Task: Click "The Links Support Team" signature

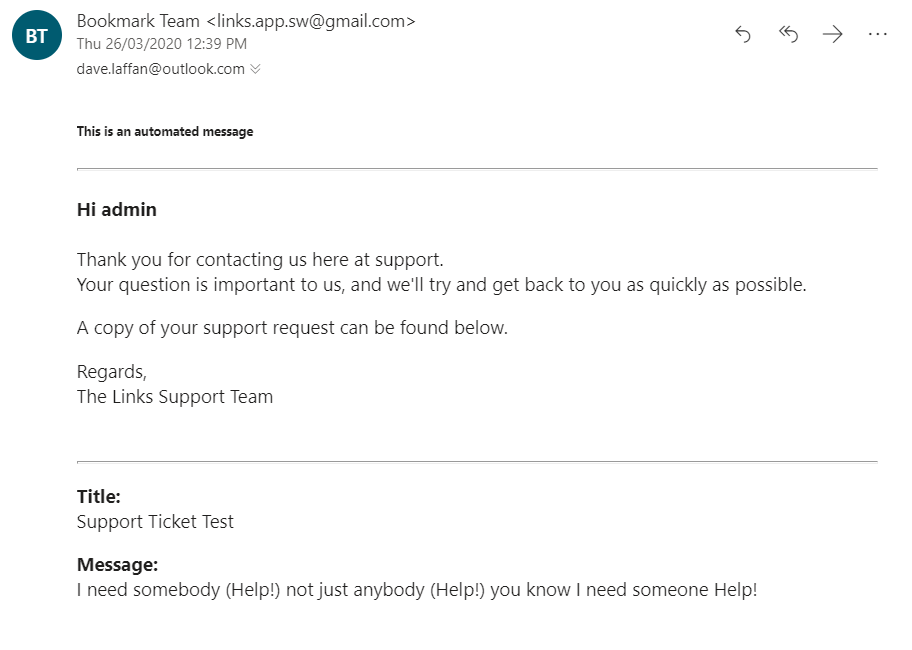Action: pyautogui.click(x=175, y=396)
